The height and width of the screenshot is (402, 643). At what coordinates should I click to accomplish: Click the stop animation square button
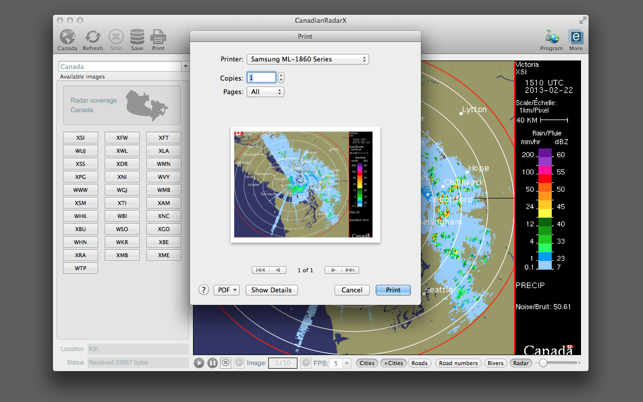(226, 363)
